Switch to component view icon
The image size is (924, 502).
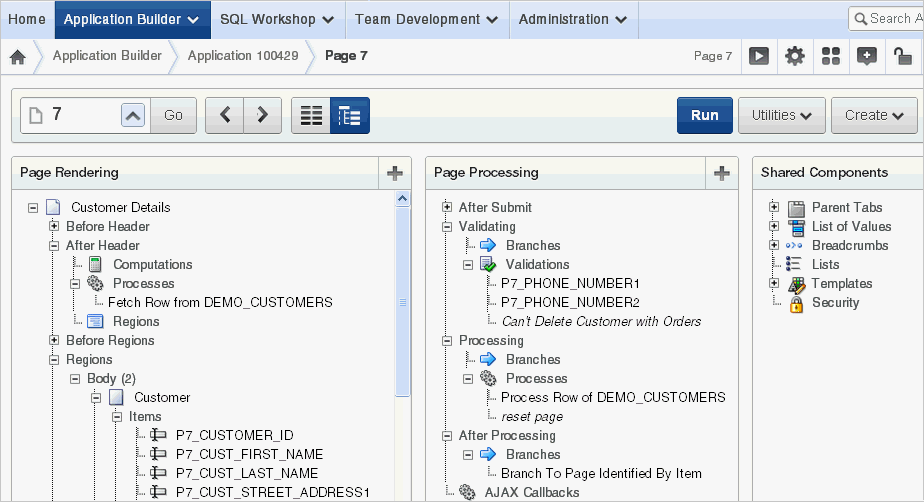(311, 115)
